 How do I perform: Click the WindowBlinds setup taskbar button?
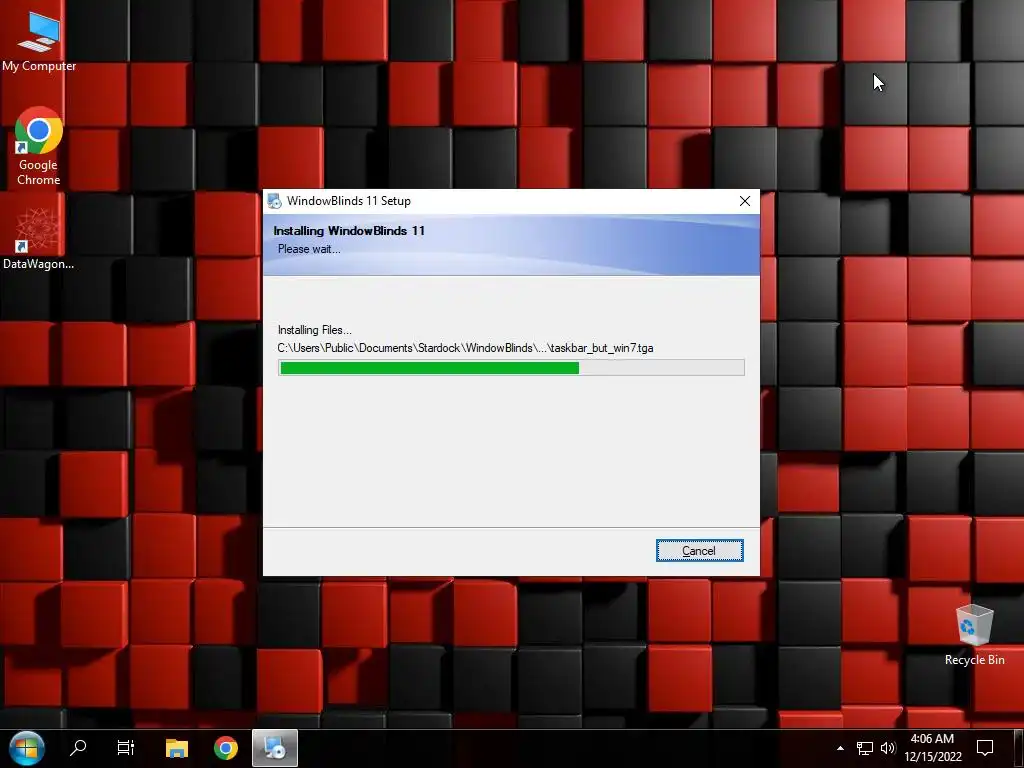pos(275,748)
